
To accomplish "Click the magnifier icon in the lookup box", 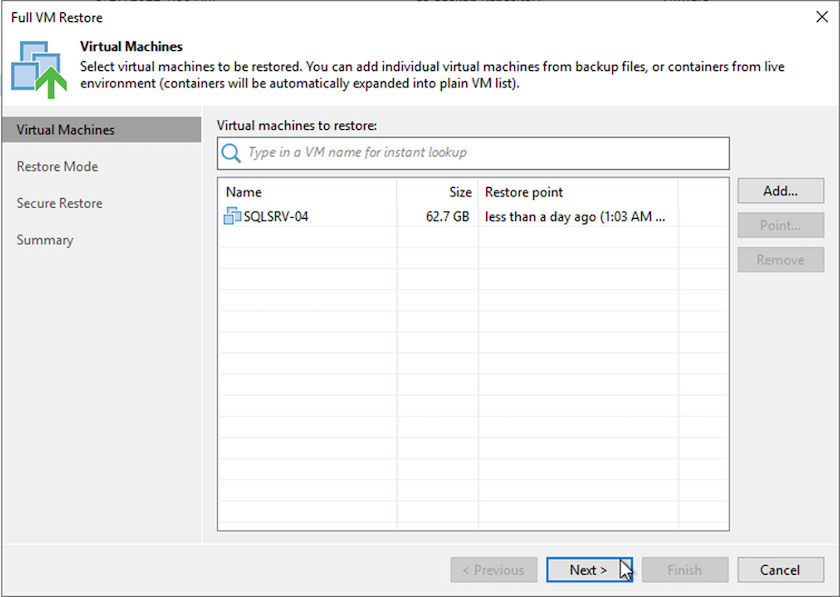I will (x=231, y=153).
